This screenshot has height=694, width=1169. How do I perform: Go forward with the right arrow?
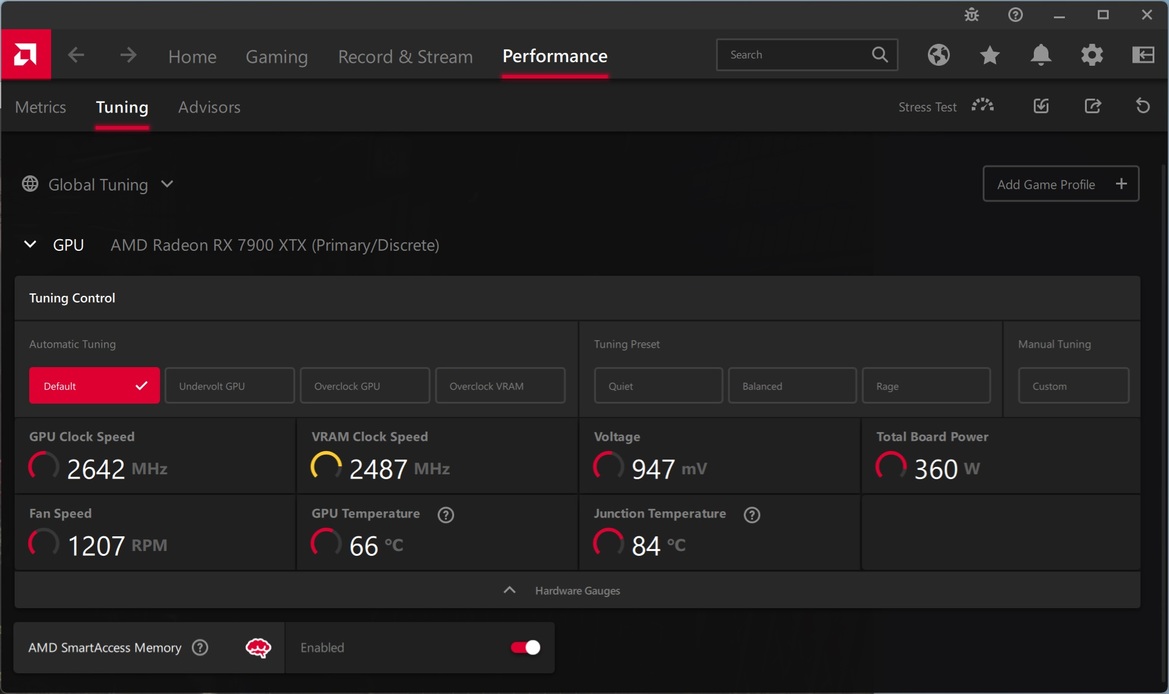(128, 54)
